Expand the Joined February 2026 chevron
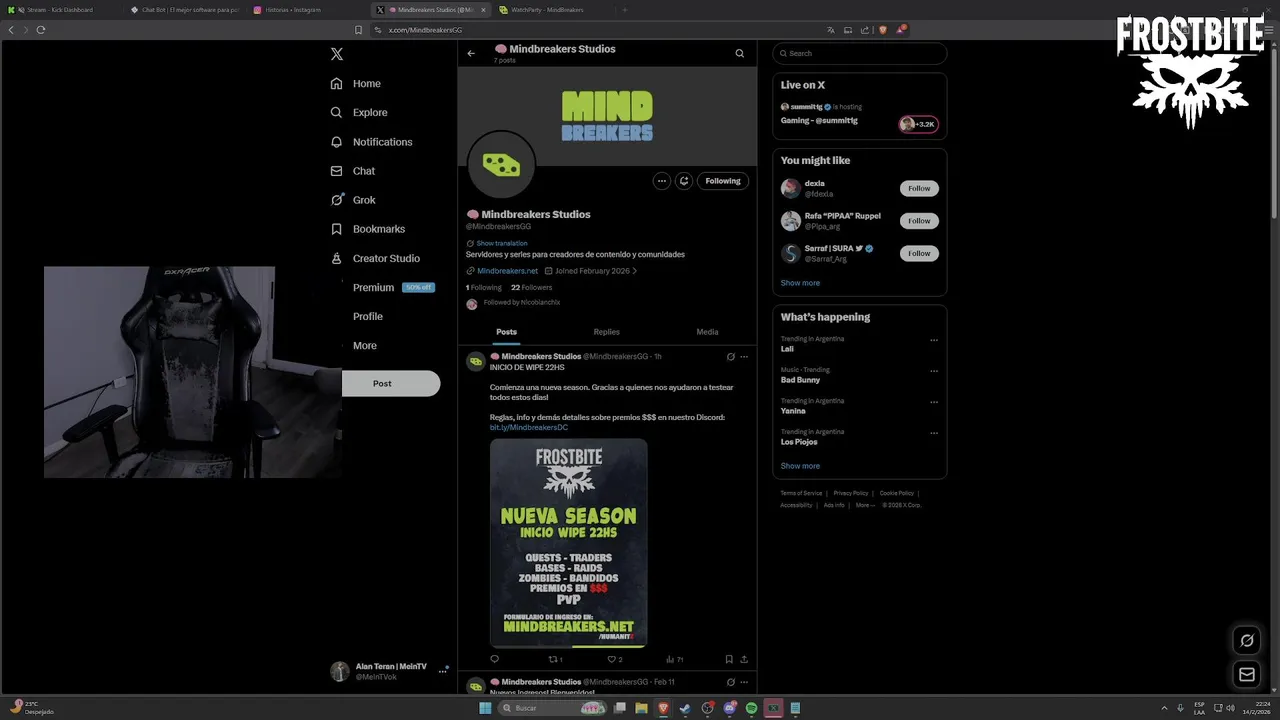 [x=634, y=271]
